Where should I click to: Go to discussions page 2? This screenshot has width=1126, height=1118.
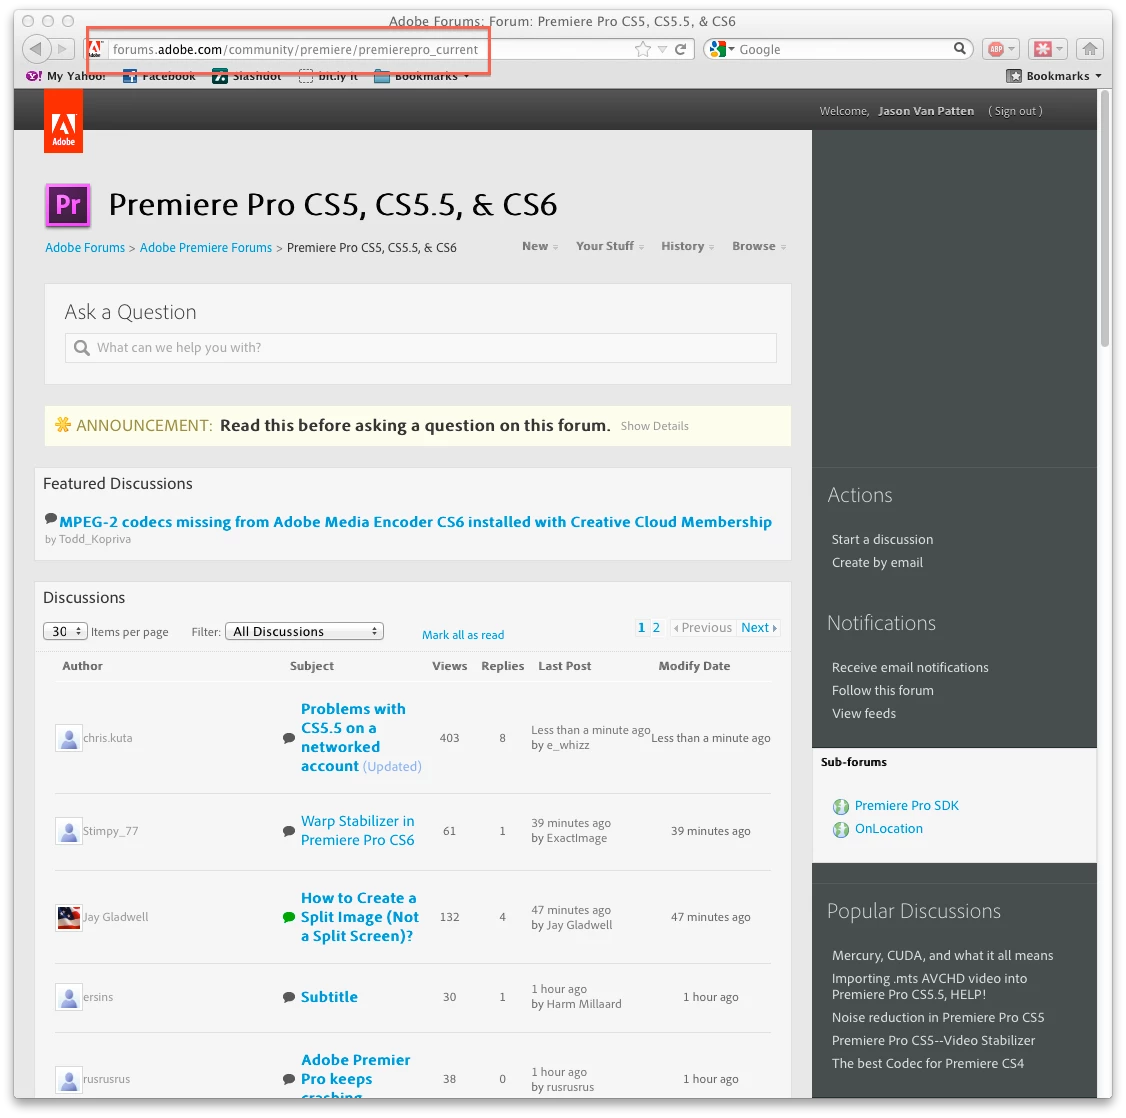click(656, 628)
